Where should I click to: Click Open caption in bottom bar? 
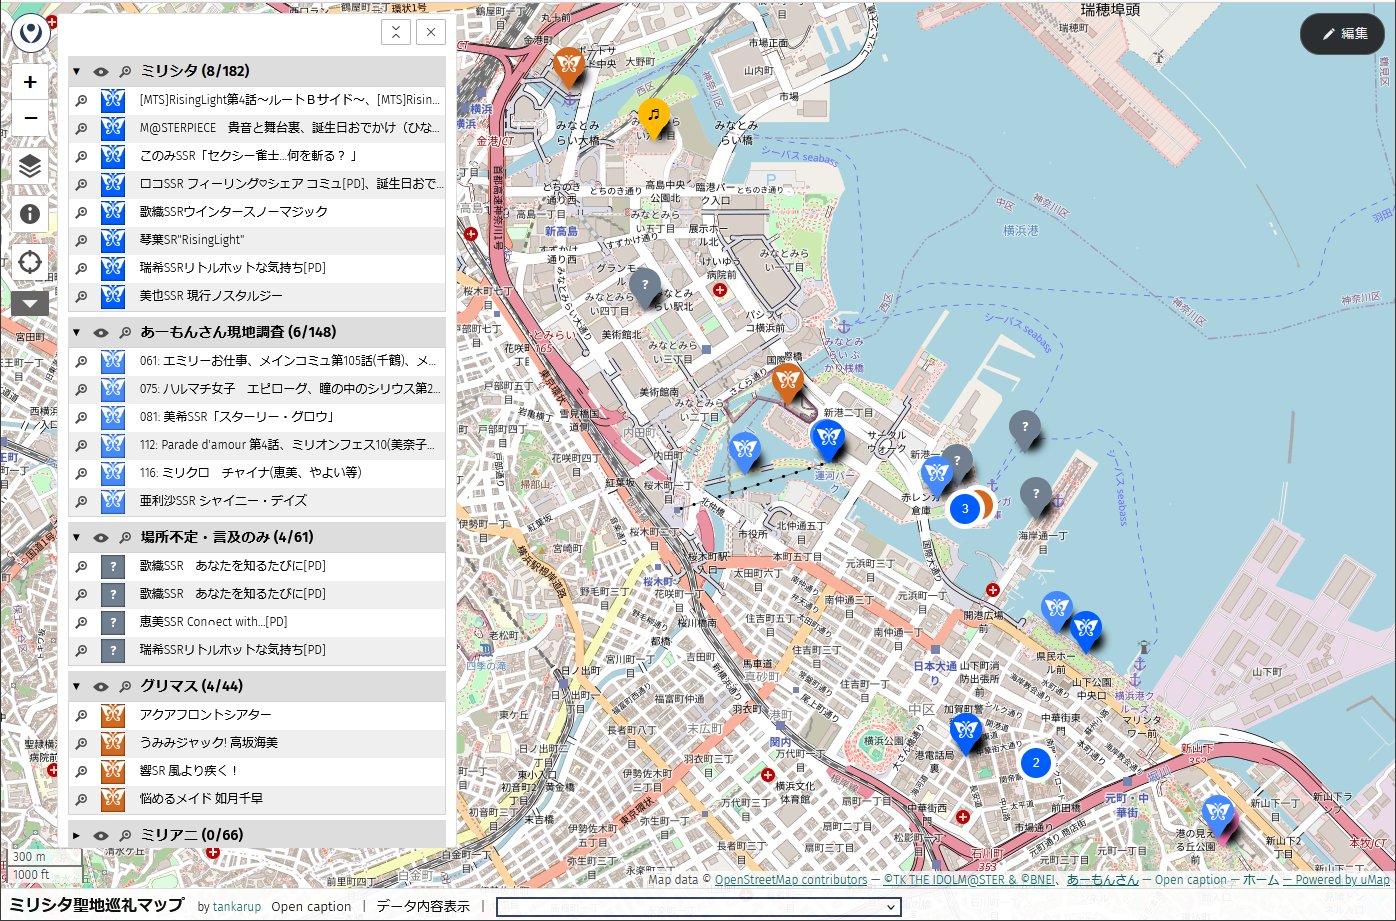click(x=311, y=907)
